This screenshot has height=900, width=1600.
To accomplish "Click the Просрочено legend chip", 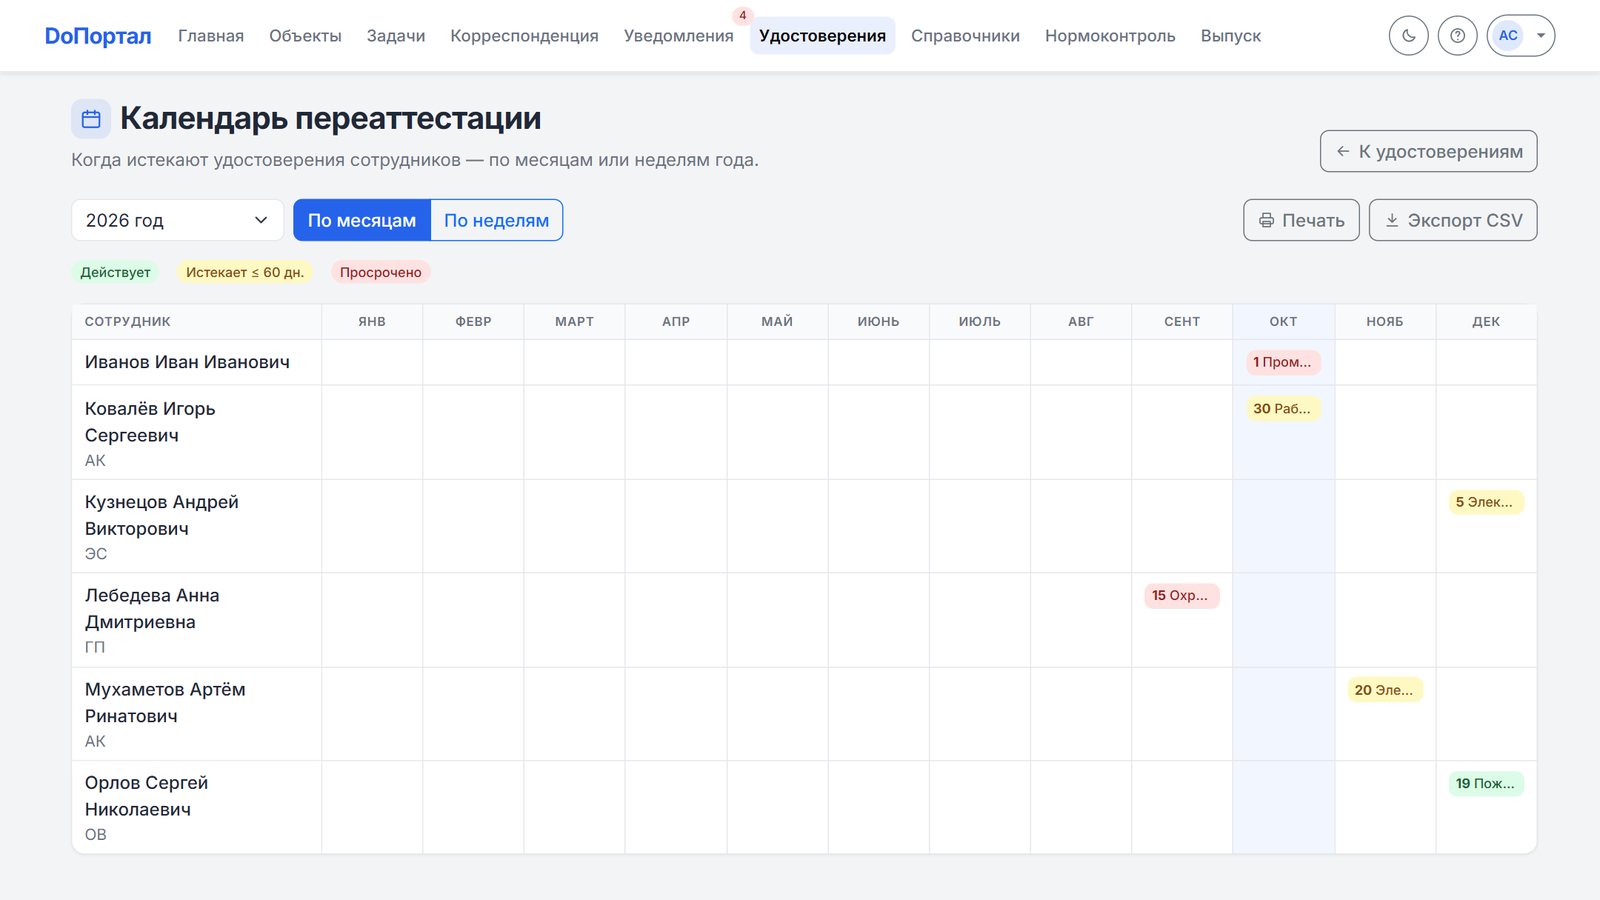I will tap(380, 272).
